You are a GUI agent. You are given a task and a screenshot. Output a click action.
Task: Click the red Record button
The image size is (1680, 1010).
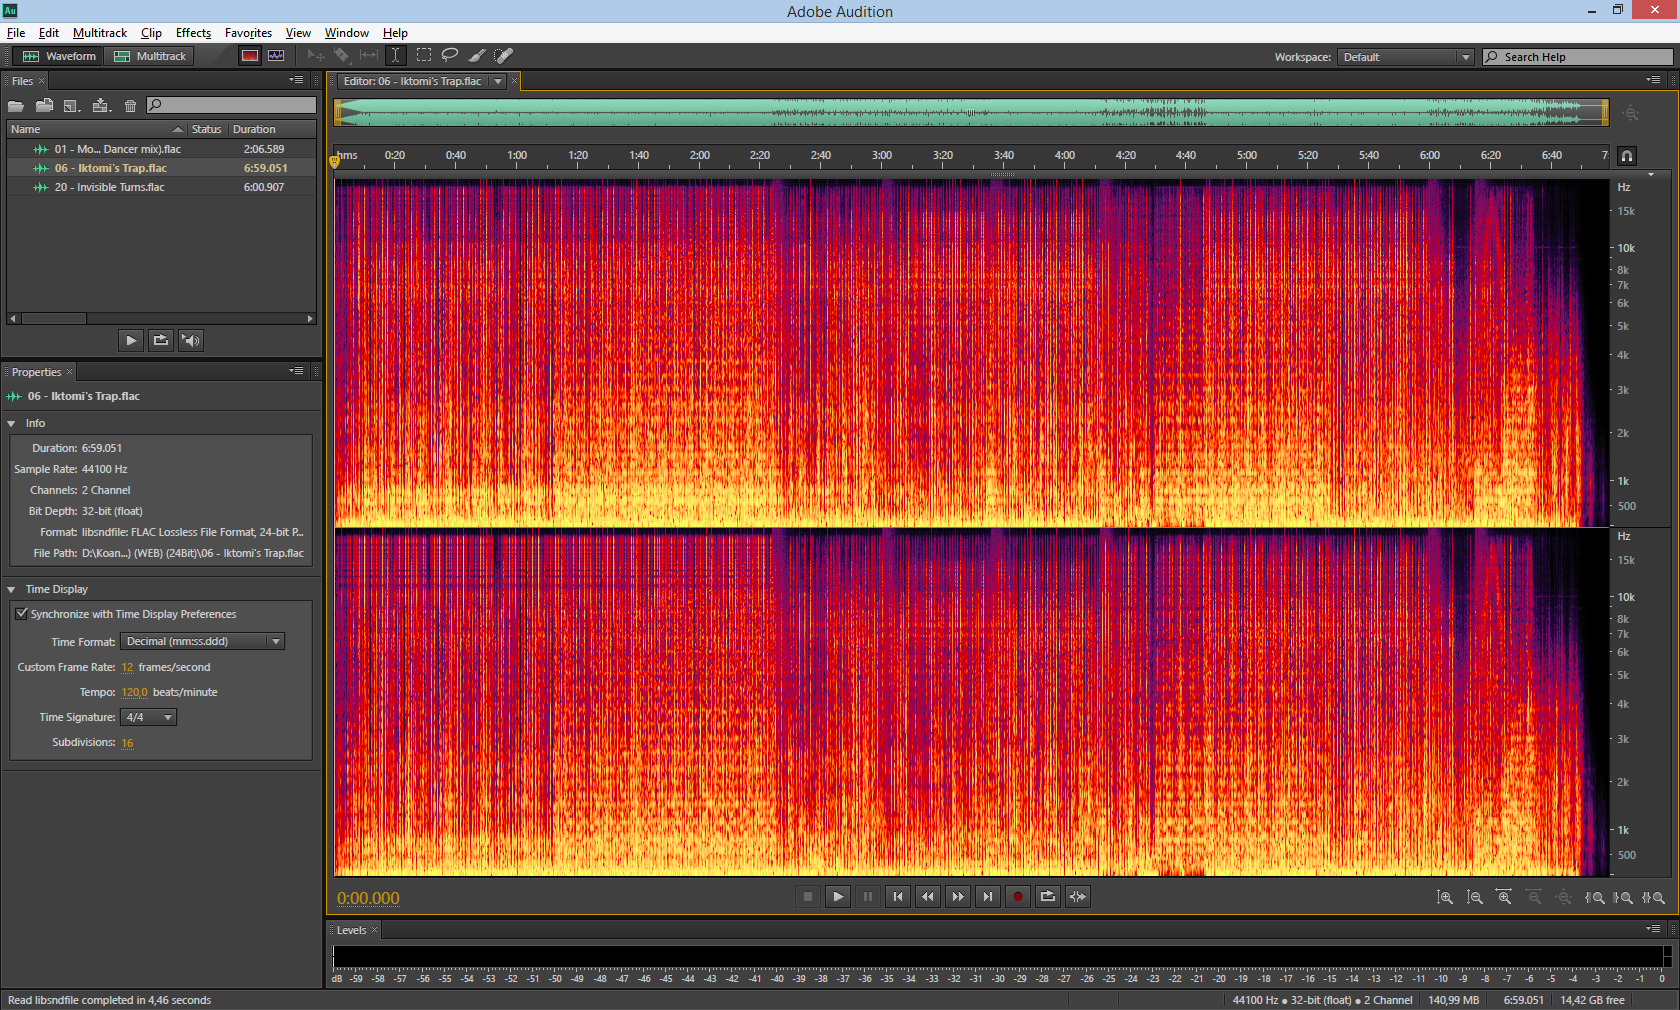click(1018, 897)
